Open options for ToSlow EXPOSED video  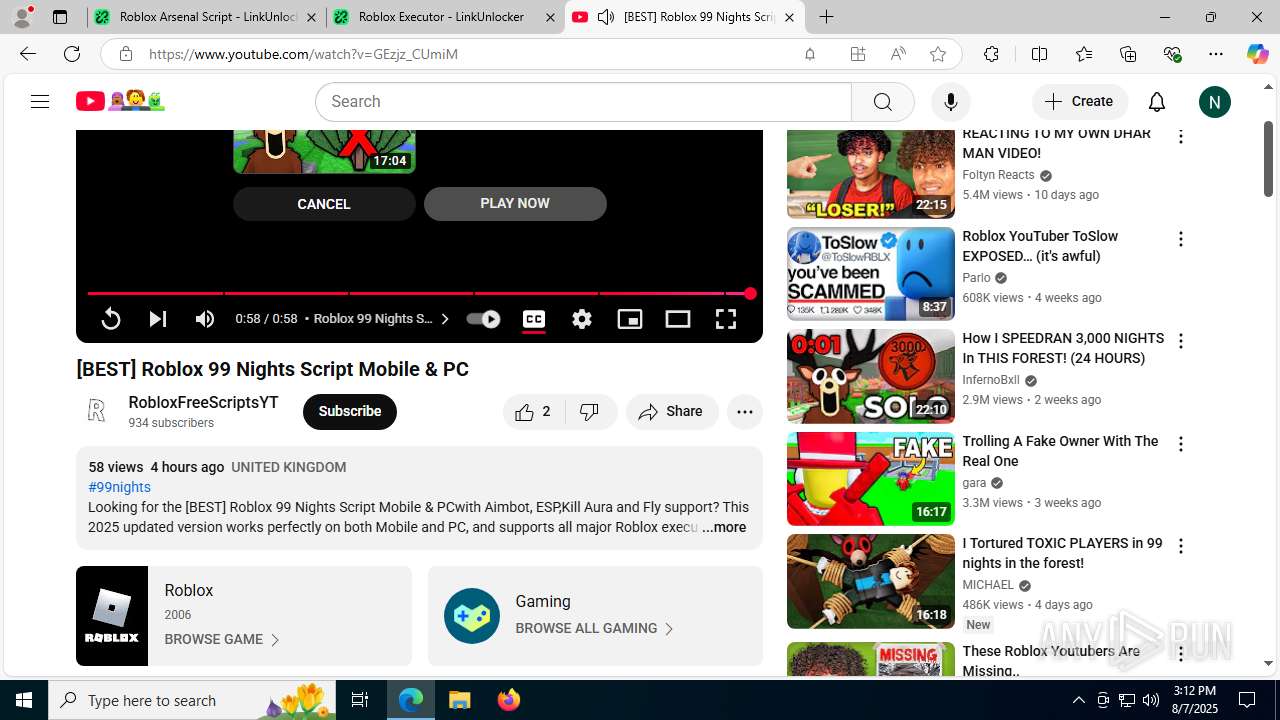click(x=1181, y=239)
